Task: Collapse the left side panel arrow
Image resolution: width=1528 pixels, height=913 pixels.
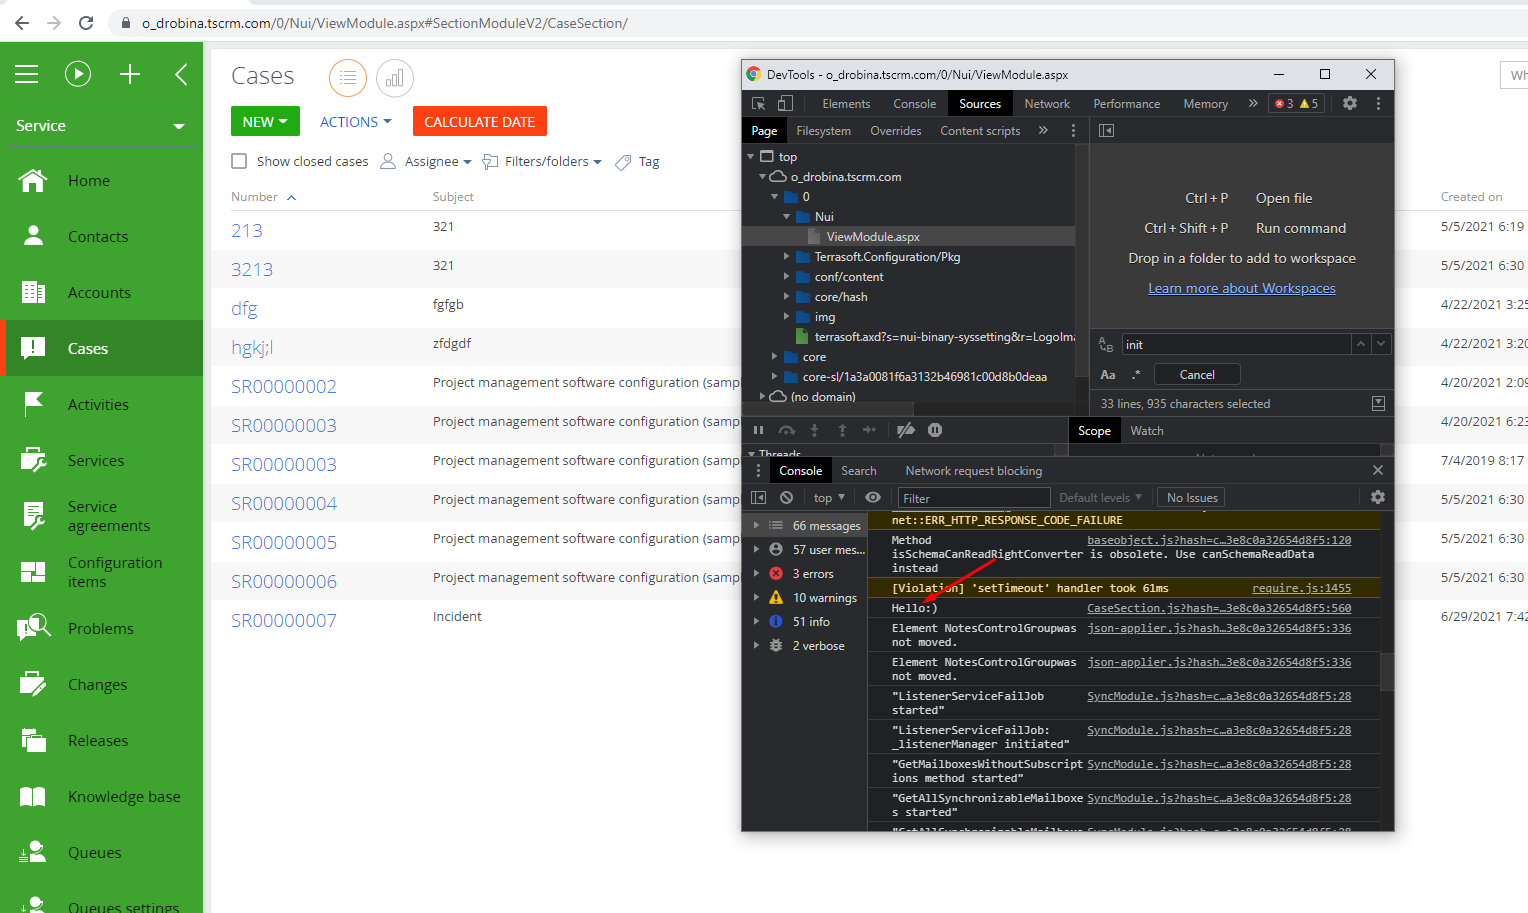Action: 181,74
